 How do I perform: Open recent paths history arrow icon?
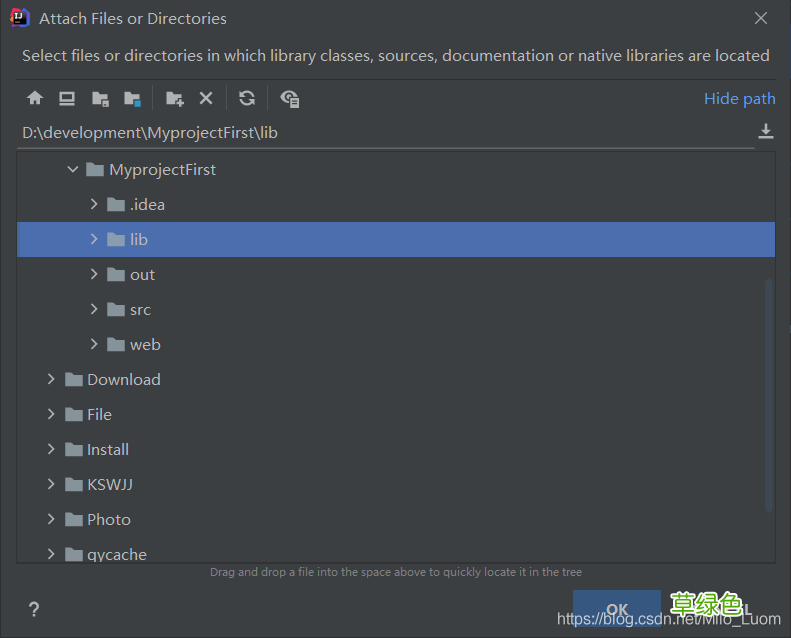coord(766,132)
